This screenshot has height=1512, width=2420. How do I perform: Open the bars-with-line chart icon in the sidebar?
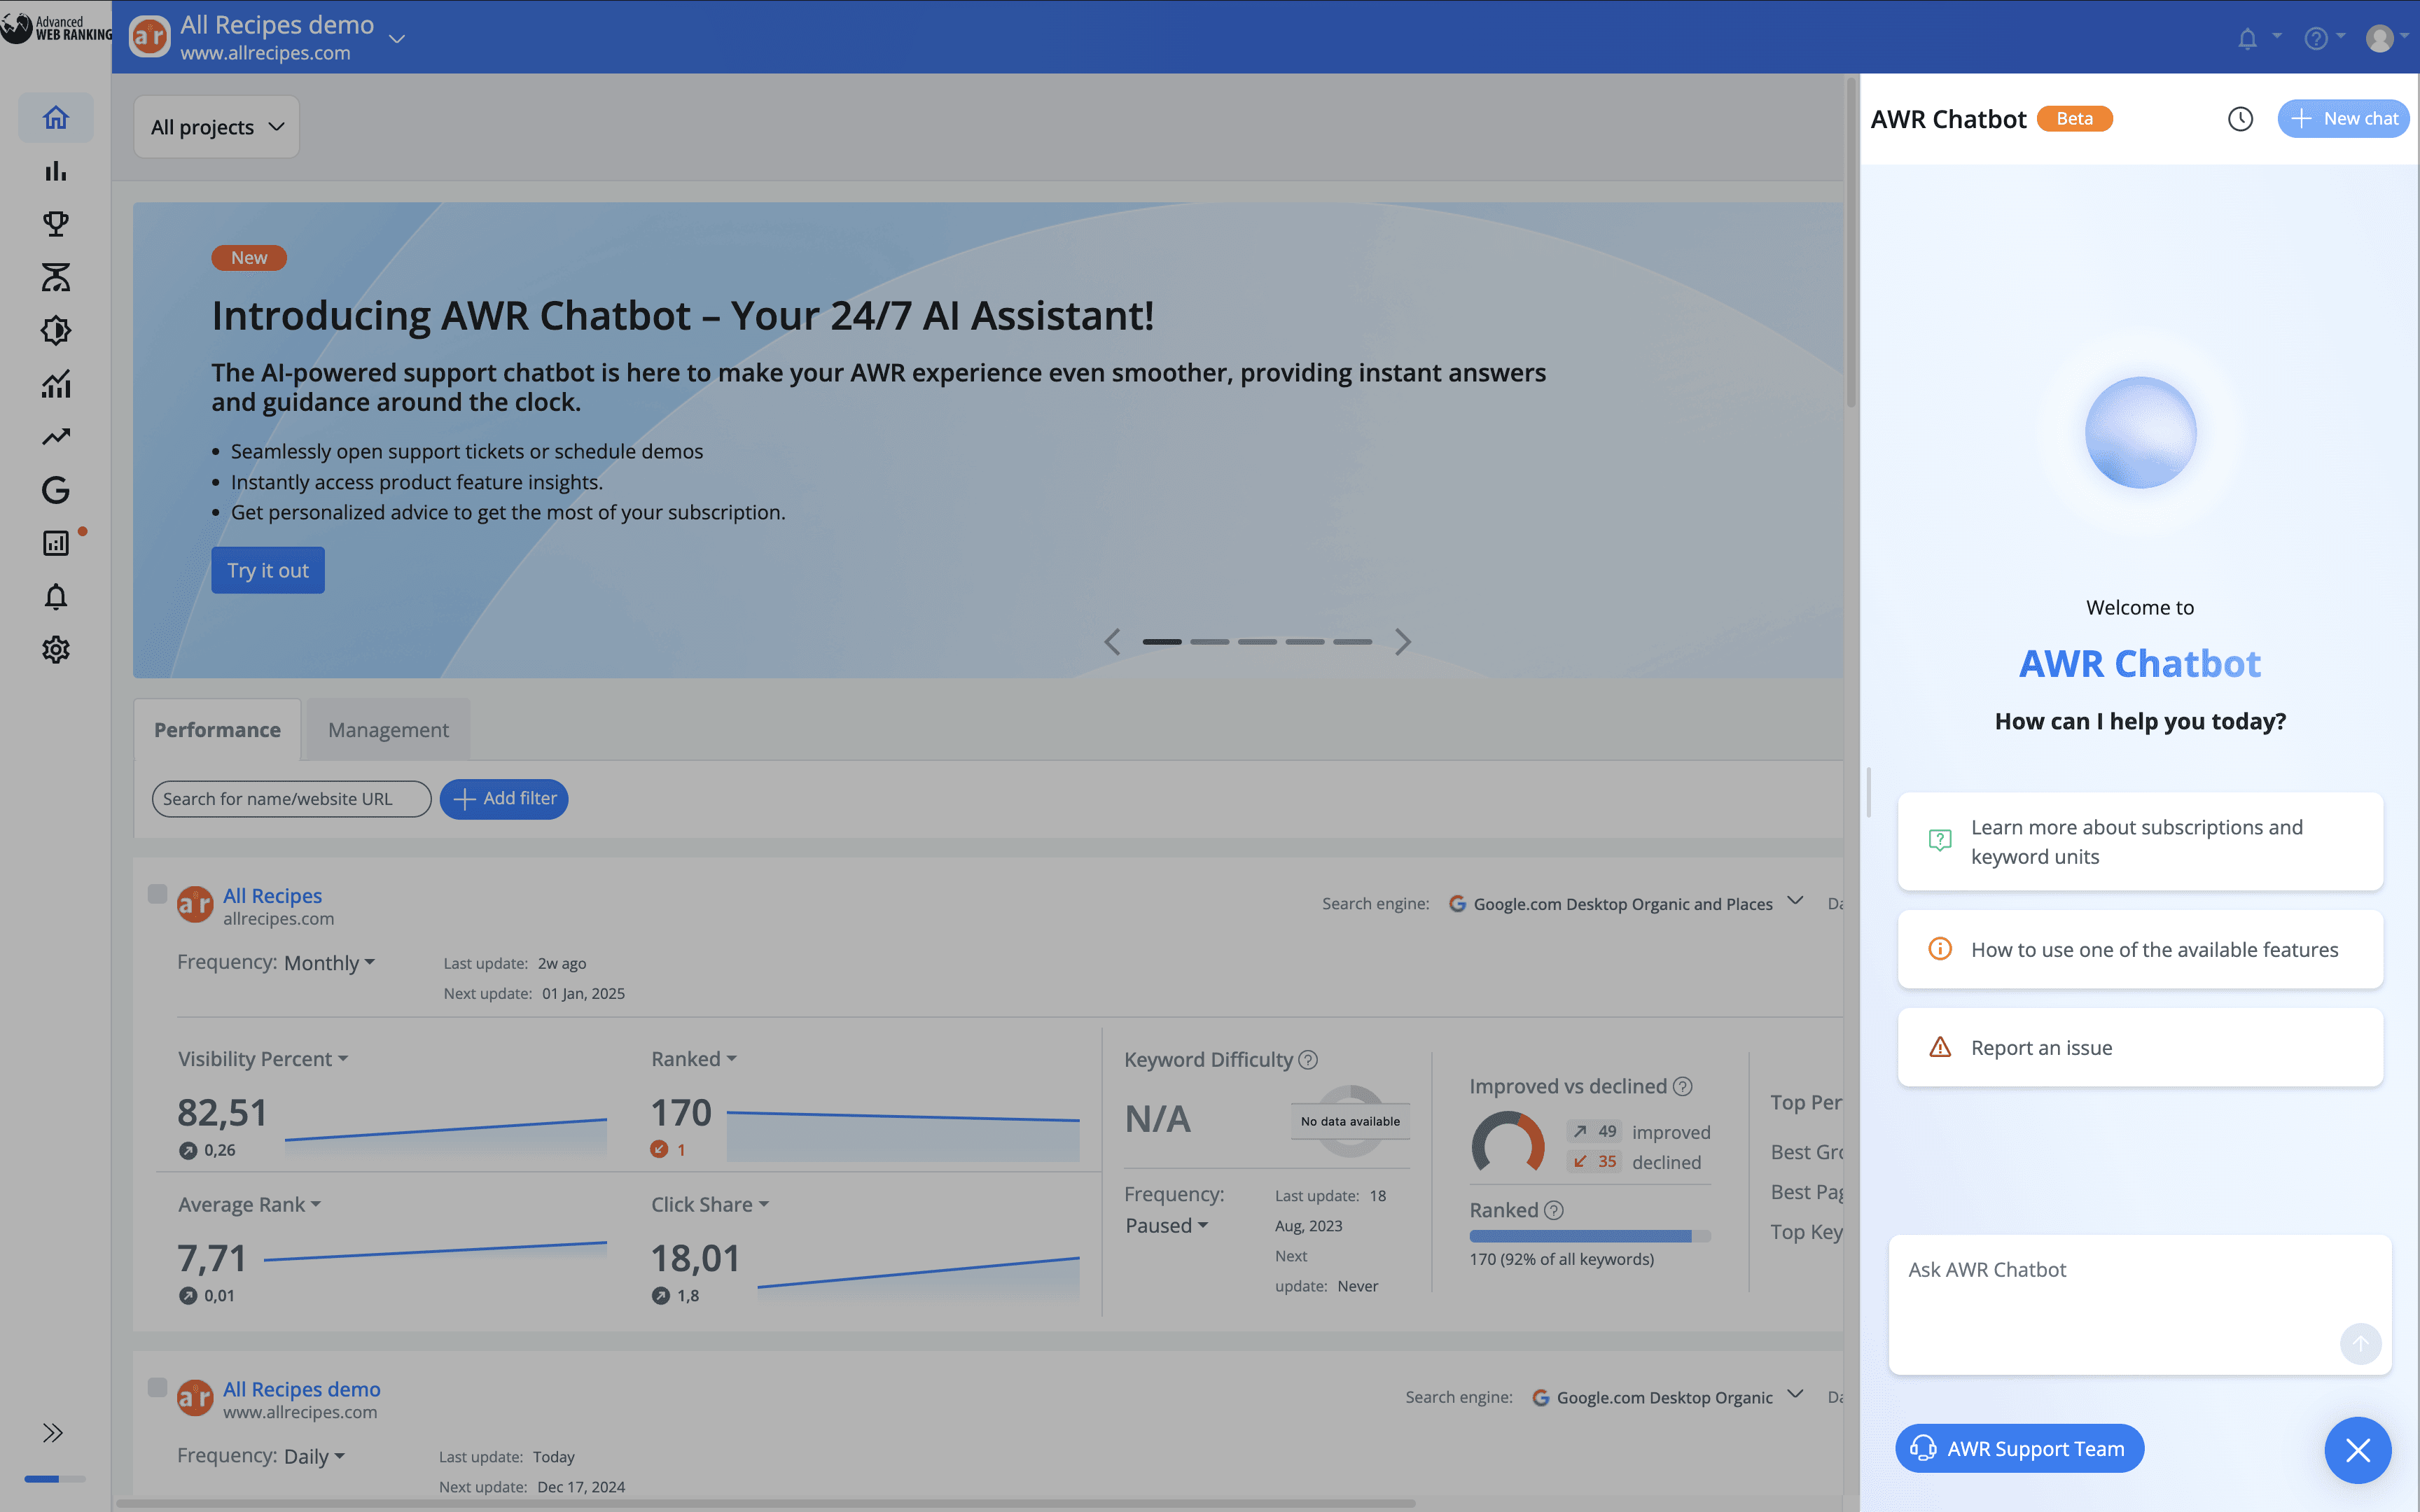point(56,384)
